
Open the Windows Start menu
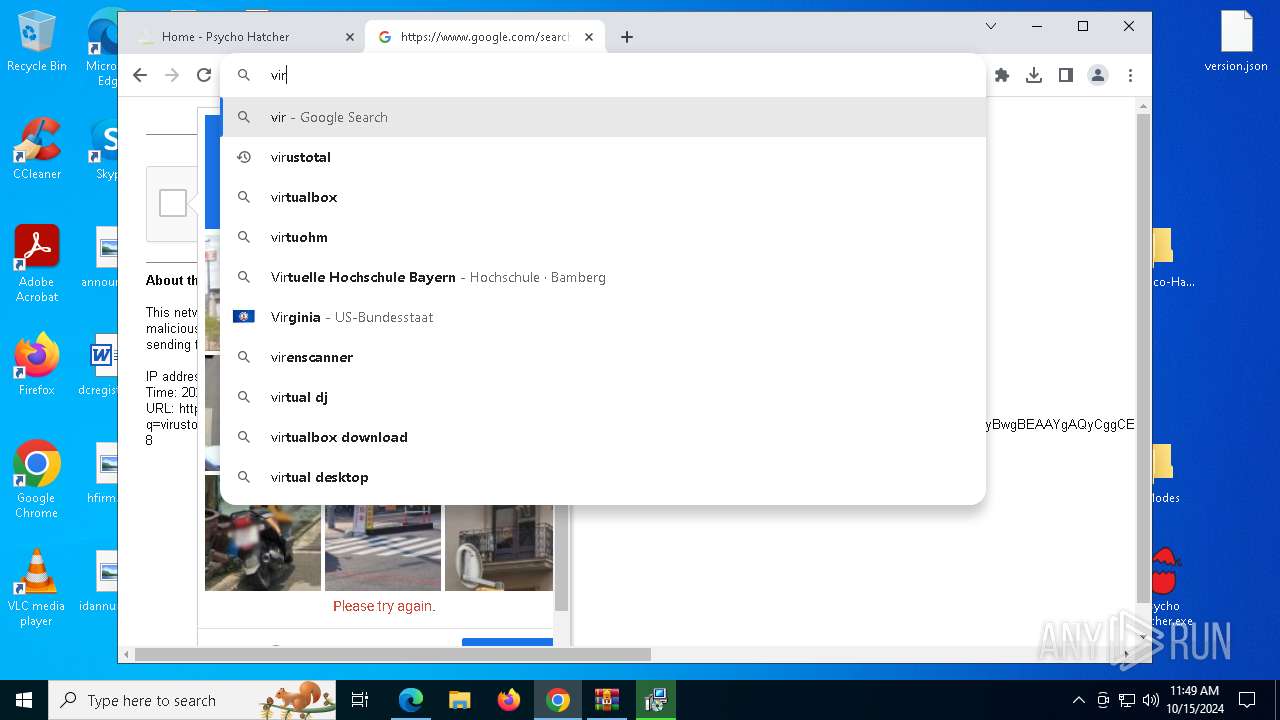click(x=24, y=700)
